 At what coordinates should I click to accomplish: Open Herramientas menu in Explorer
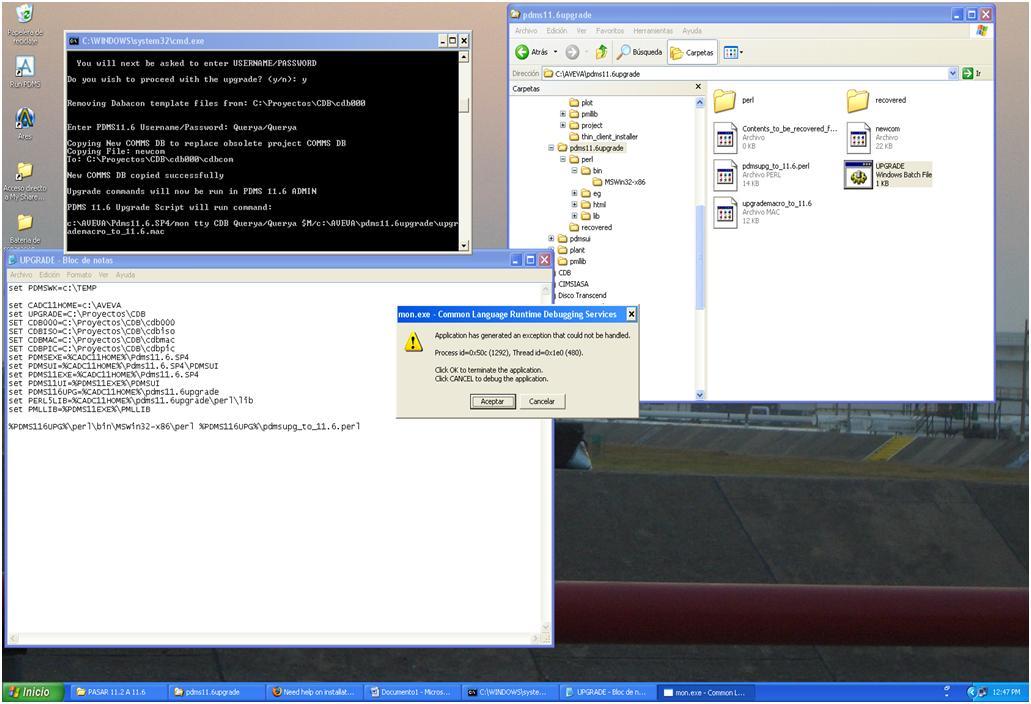653,31
